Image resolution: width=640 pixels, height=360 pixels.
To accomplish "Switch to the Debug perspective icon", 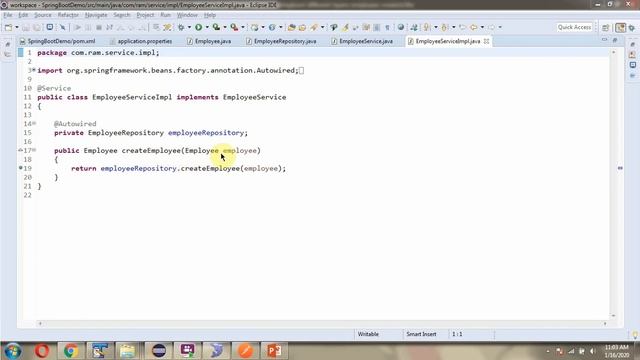I will tap(632, 27).
